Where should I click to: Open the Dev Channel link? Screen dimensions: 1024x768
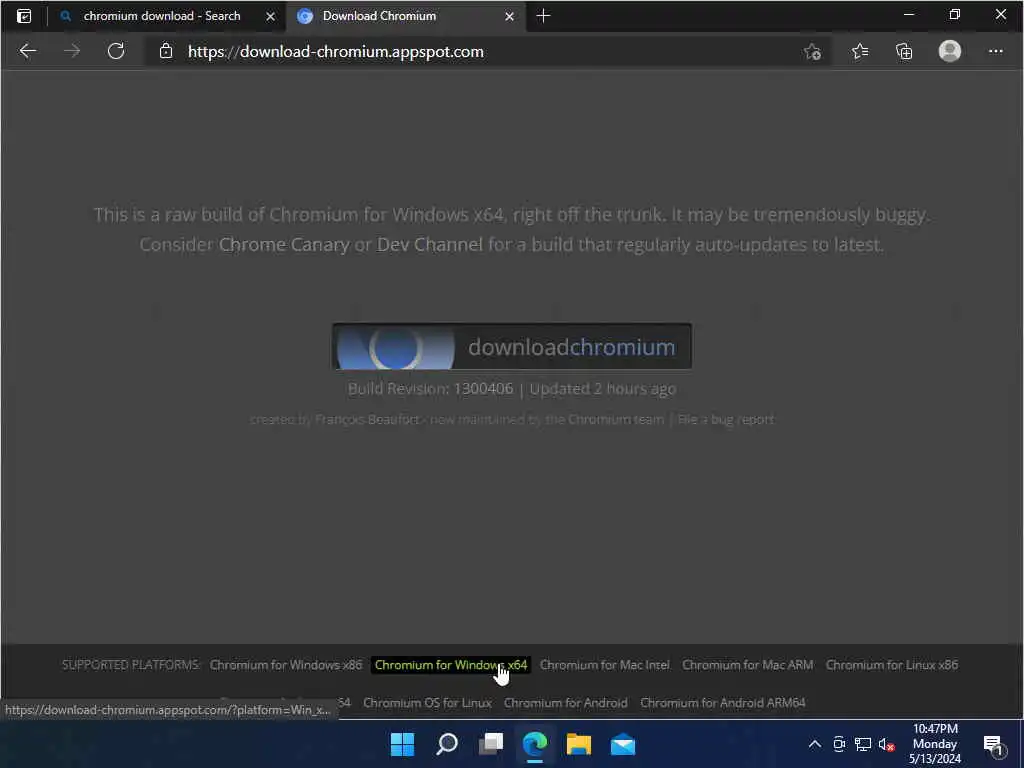[430, 244]
